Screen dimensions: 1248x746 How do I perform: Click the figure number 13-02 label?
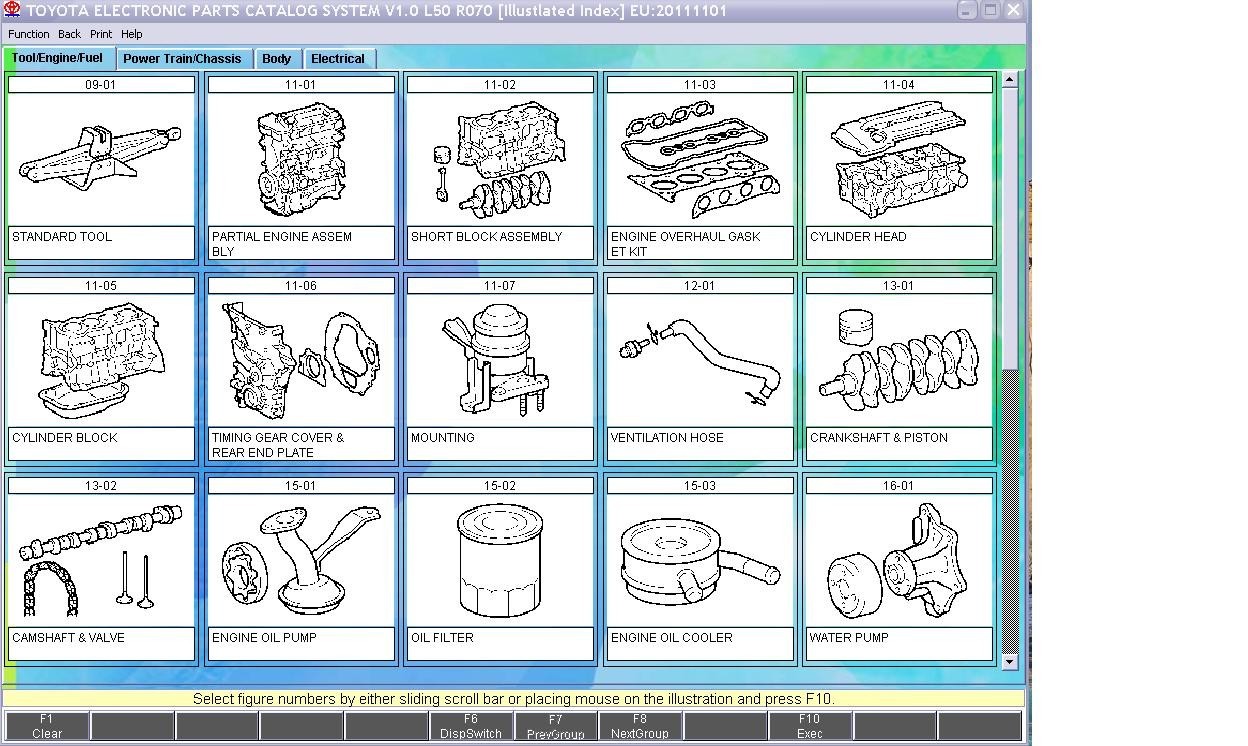coord(101,486)
